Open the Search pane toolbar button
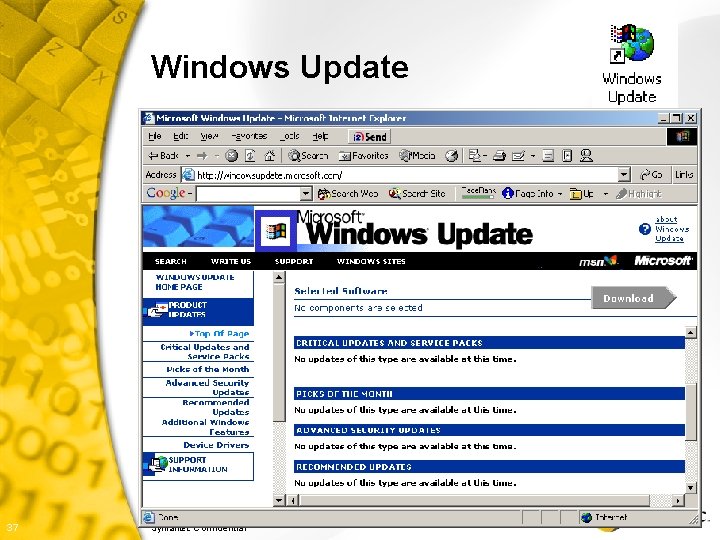Viewport: 720px width, 540px height. pos(308,156)
